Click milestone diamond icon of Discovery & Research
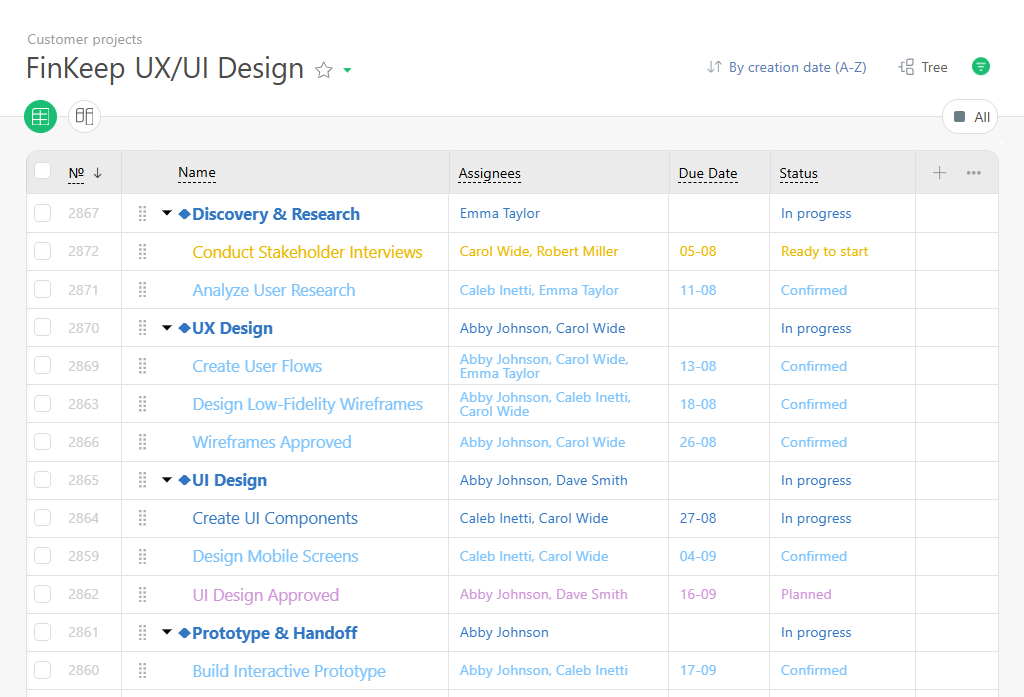The width and height of the screenshot is (1024, 697). click(x=184, y=214)
